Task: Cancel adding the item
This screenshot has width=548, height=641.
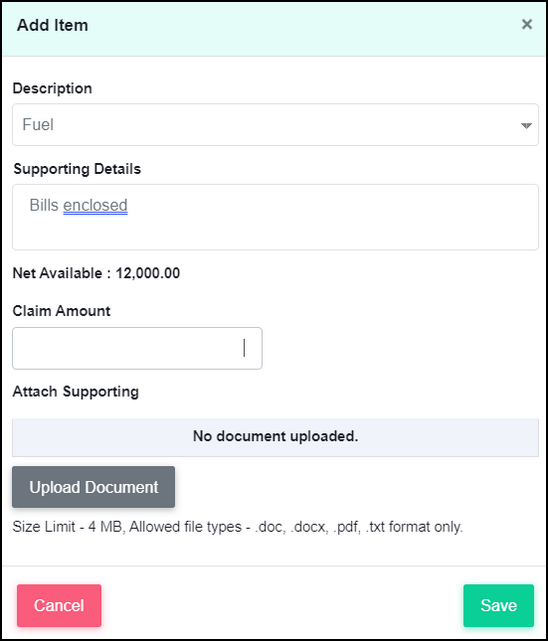Action: (59, 605)
